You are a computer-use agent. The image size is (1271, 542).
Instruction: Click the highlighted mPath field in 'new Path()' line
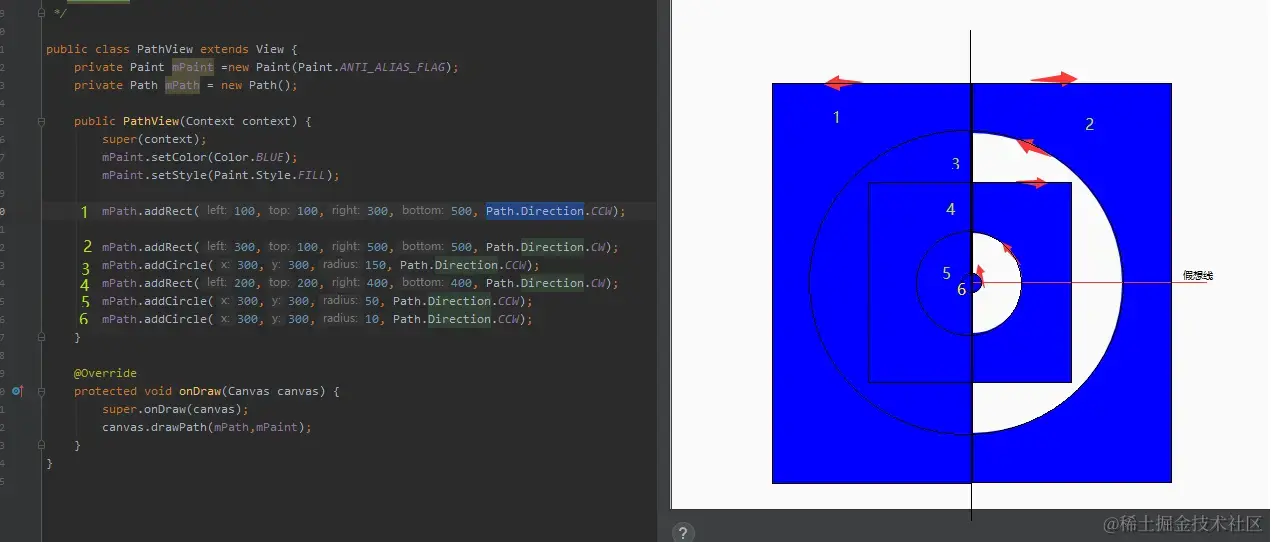(182, 85)
